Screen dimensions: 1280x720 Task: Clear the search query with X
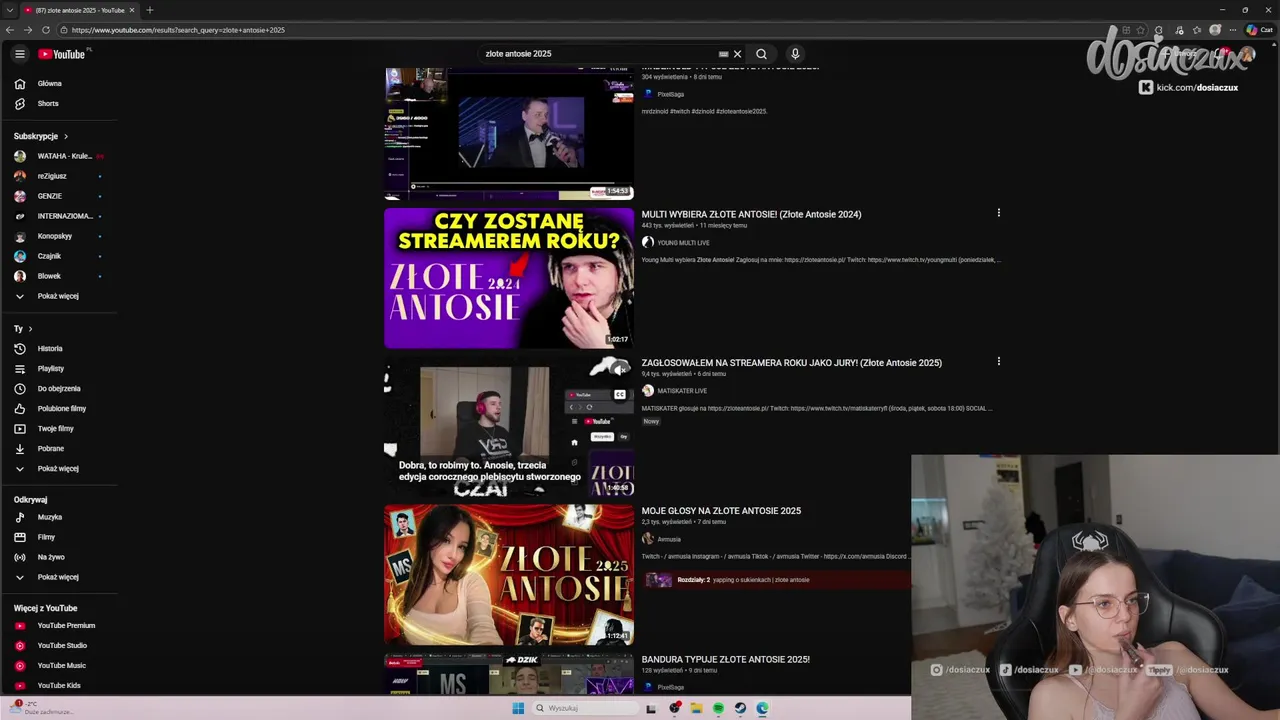pos(738,54)
